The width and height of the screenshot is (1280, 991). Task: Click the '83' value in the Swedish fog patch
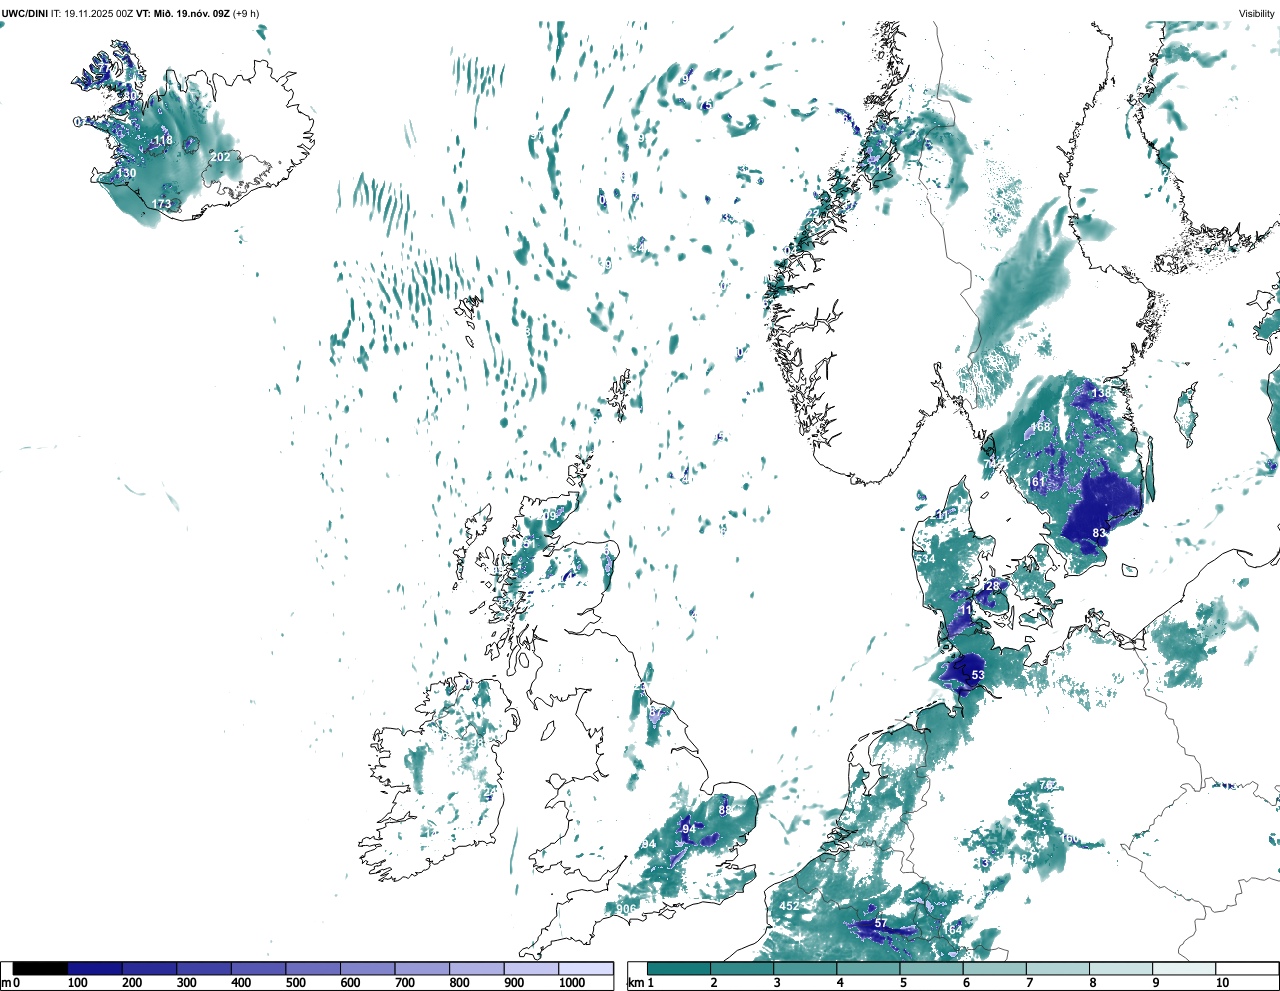(x=1099, y=533)
